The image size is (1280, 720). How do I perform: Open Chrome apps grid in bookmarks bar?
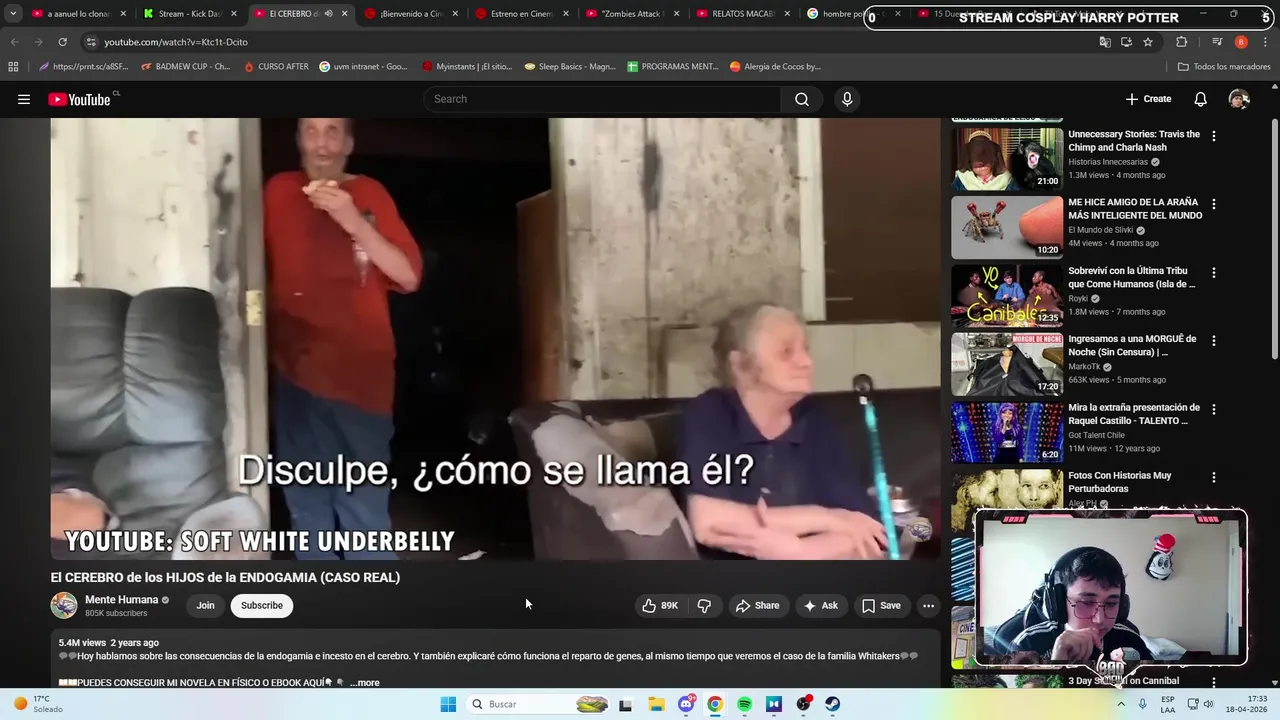pos(13,67)
